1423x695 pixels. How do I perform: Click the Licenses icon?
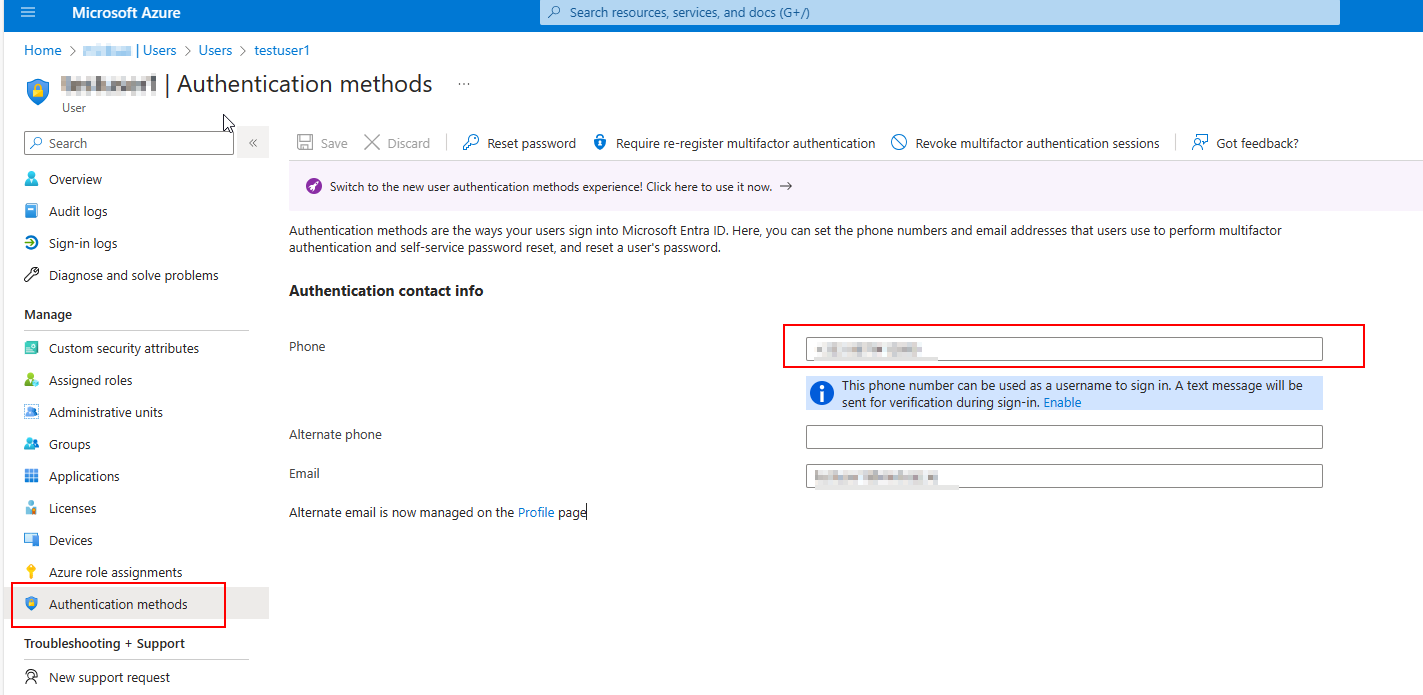point(31,508)
